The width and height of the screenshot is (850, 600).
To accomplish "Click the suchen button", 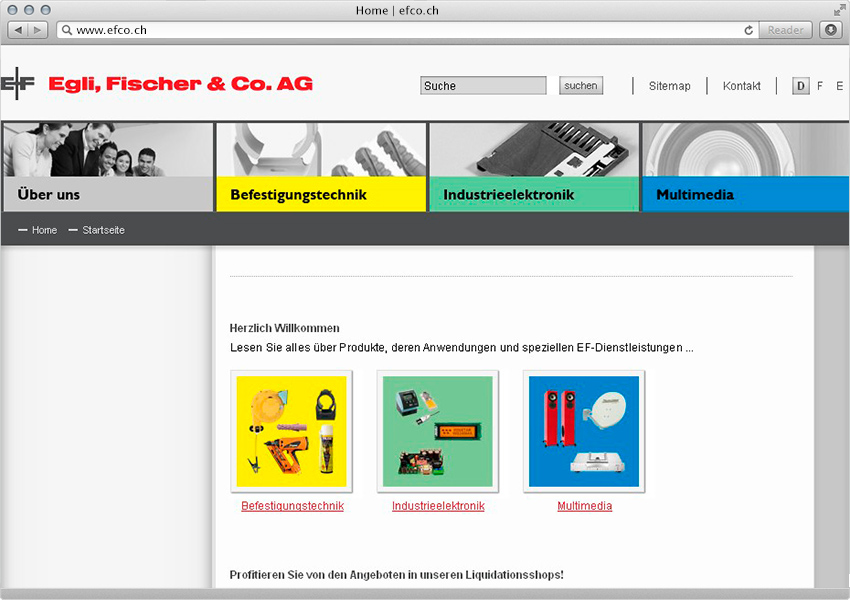I will point(581,86).
